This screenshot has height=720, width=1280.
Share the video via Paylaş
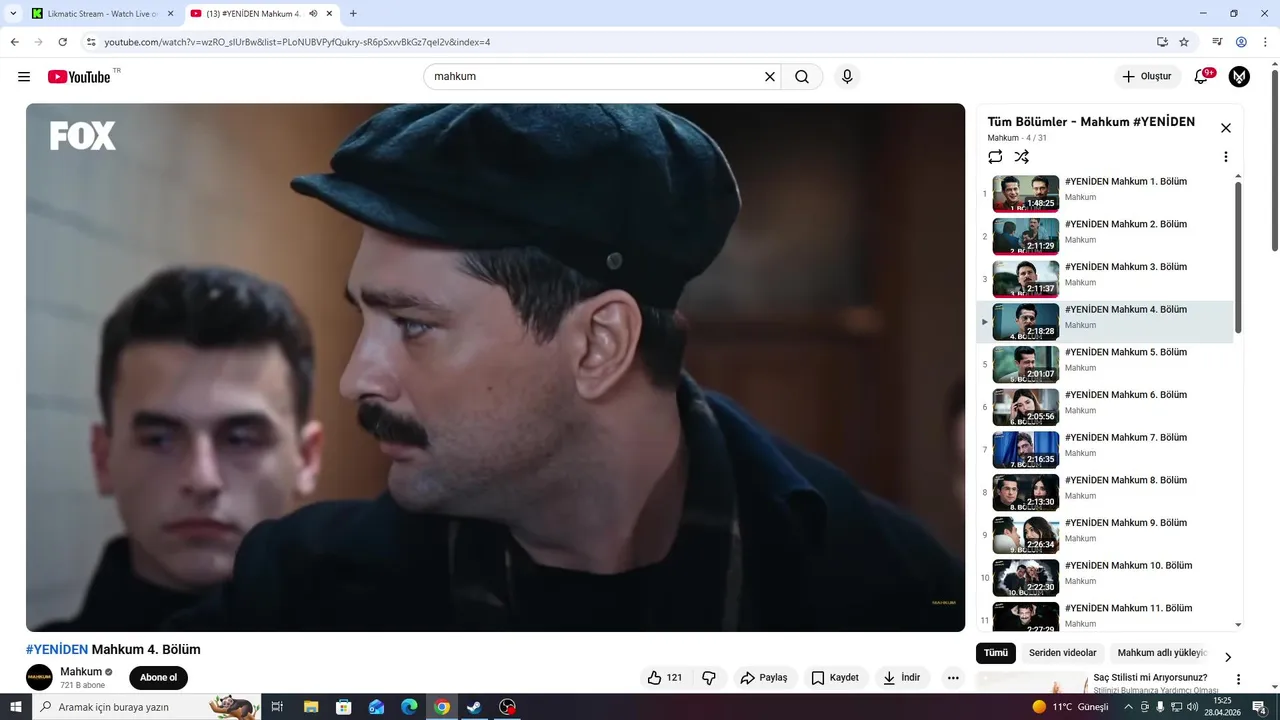(764, 678)
